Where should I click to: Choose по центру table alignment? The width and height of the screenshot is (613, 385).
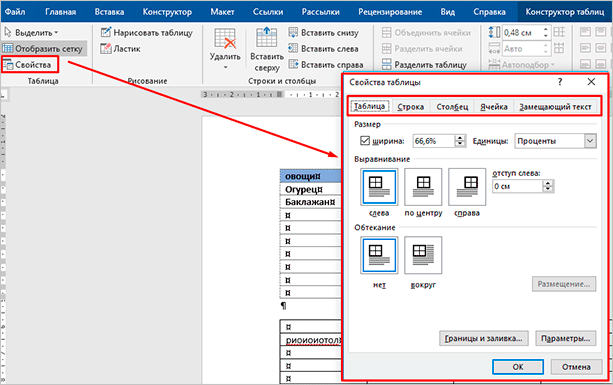pyautogui.click(x=423, y=187)
